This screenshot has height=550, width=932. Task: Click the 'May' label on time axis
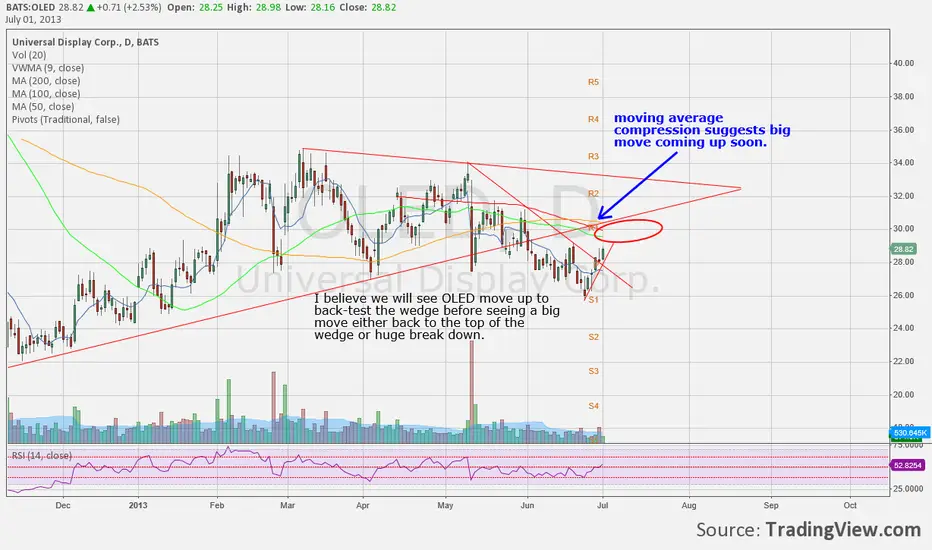click(x=445, y=505)
